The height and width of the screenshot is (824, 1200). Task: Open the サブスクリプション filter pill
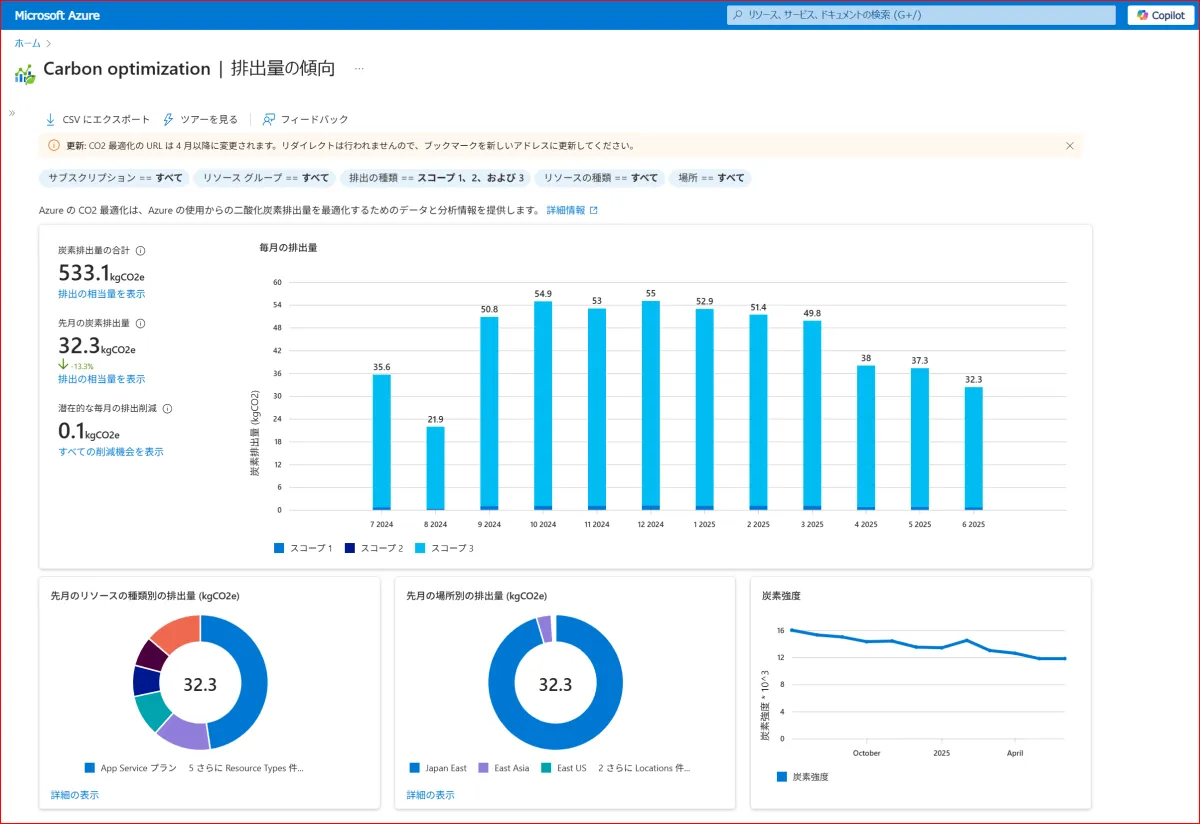(115, 178)
